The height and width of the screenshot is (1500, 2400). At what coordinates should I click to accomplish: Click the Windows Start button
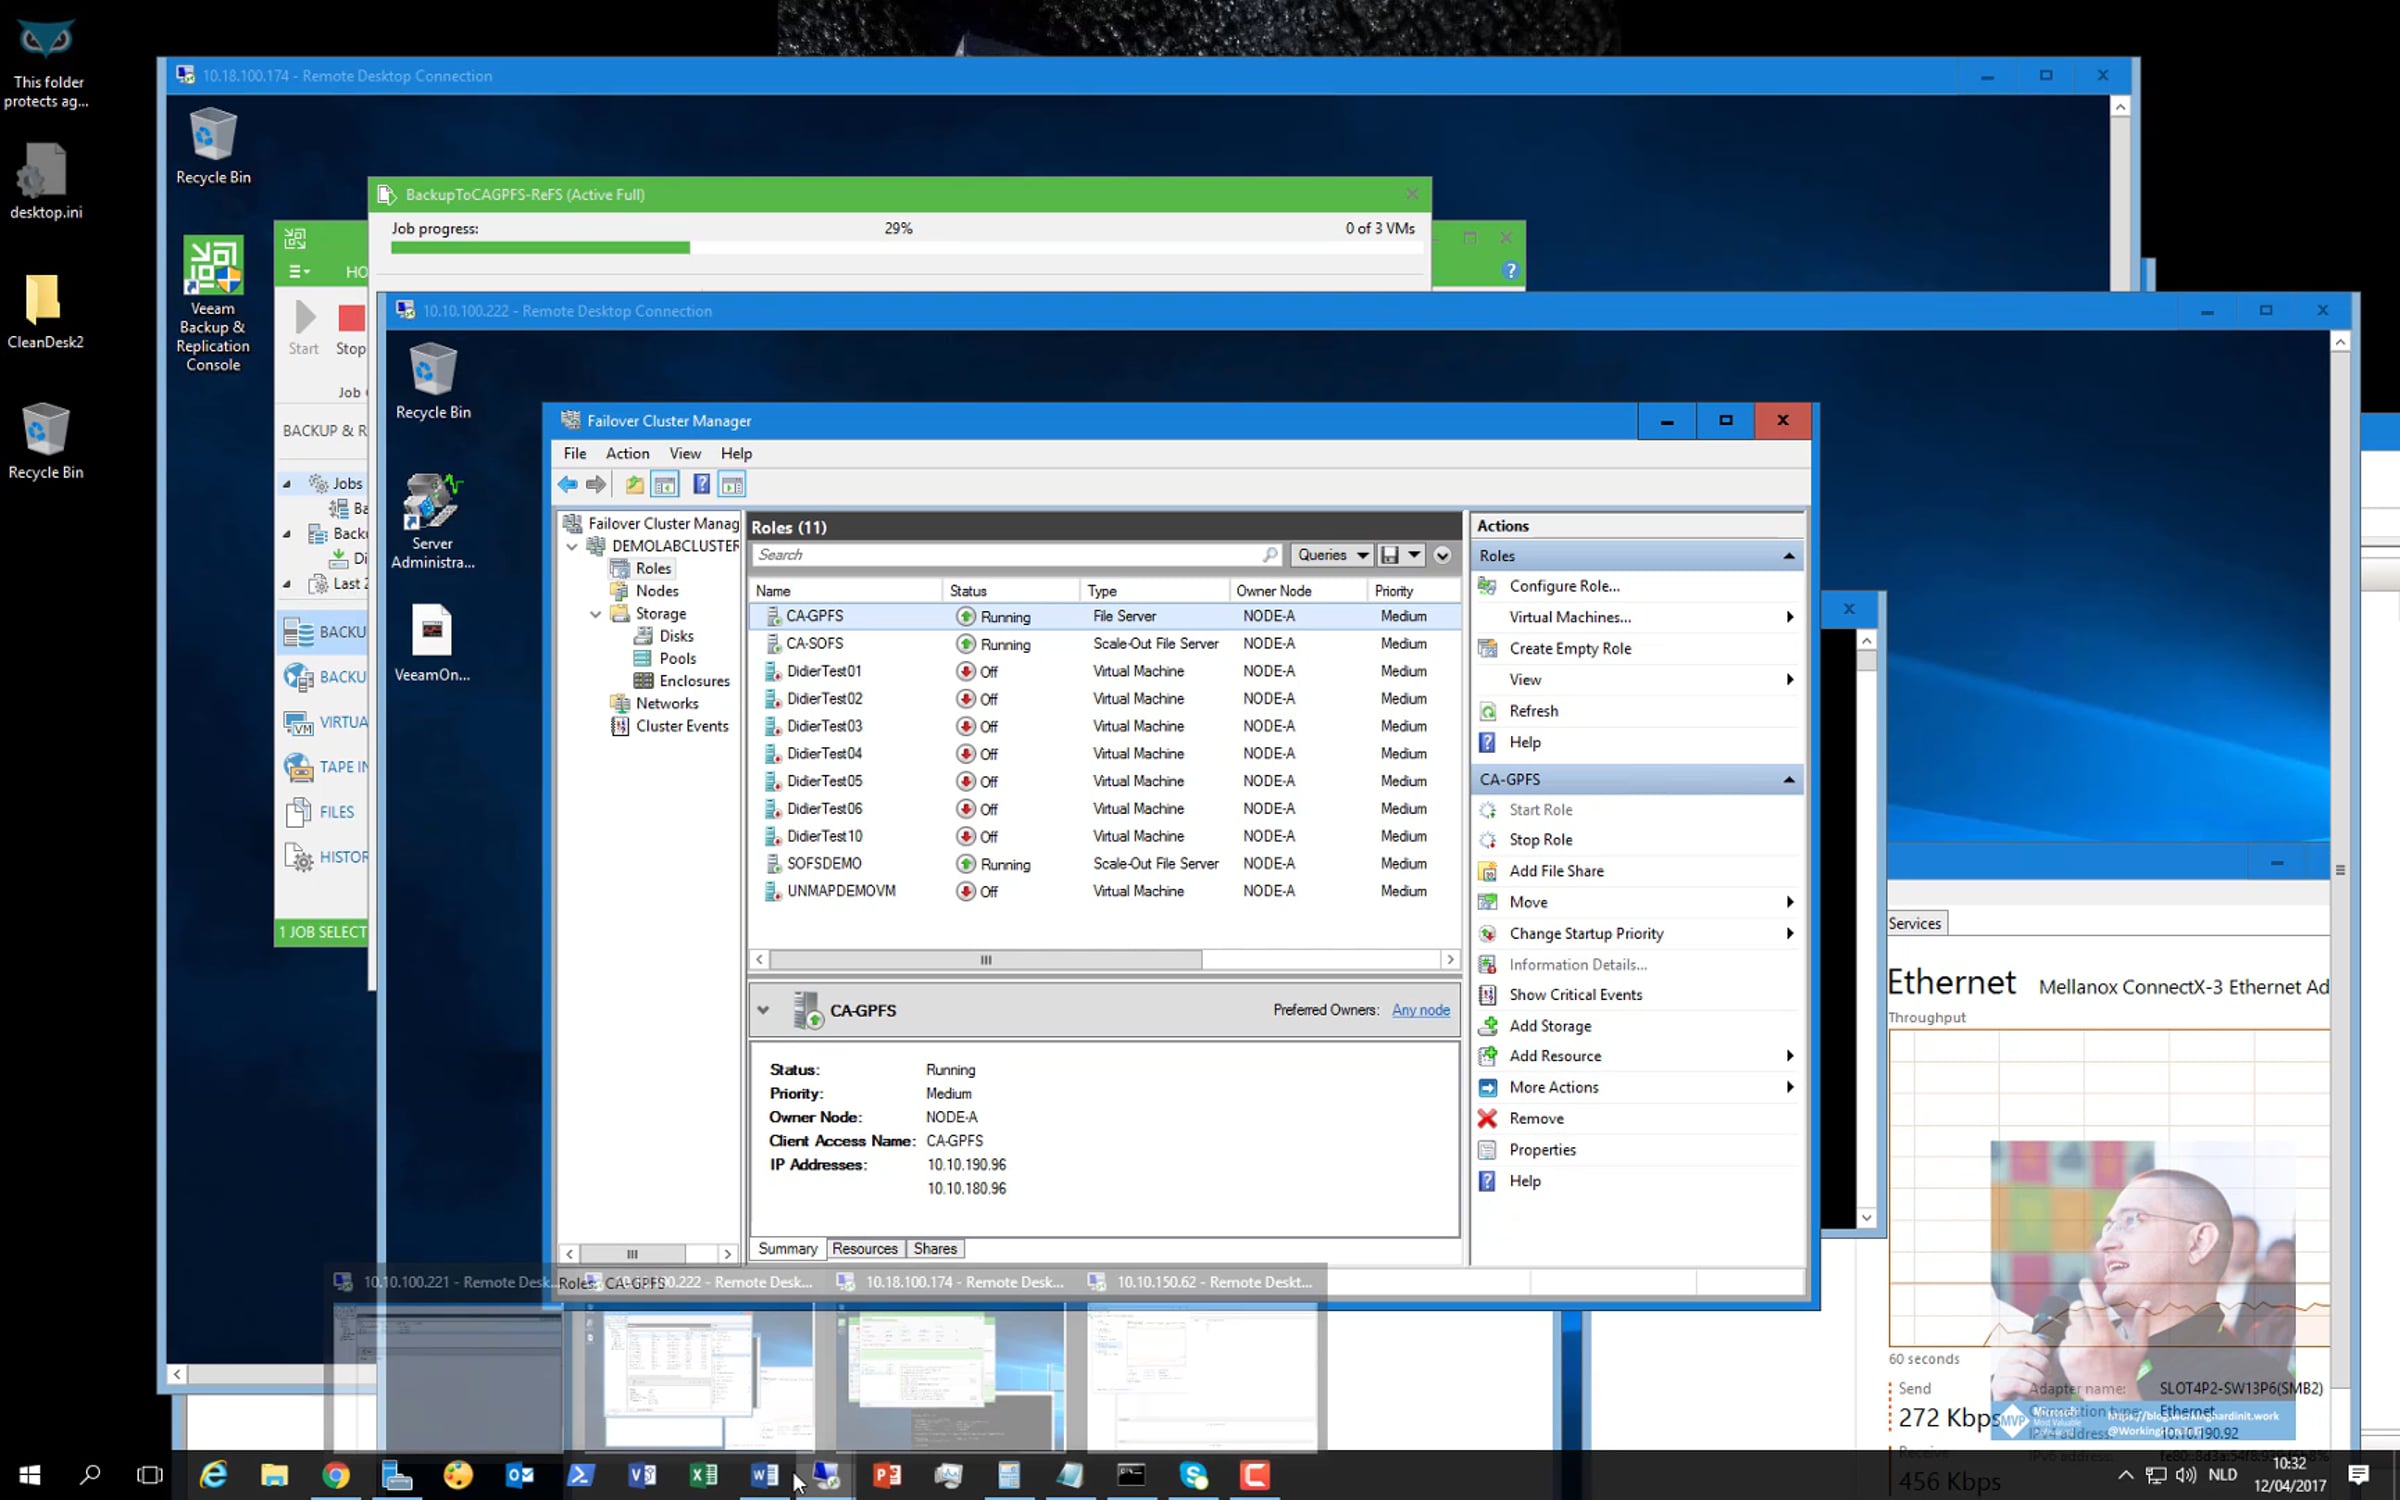[30, 1475]
